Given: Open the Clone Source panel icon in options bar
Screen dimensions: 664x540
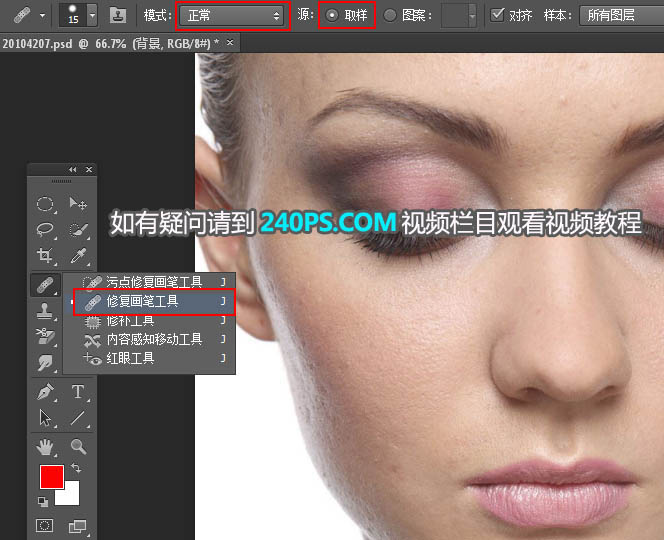Looking at the screenshot, I should point(118,16).
